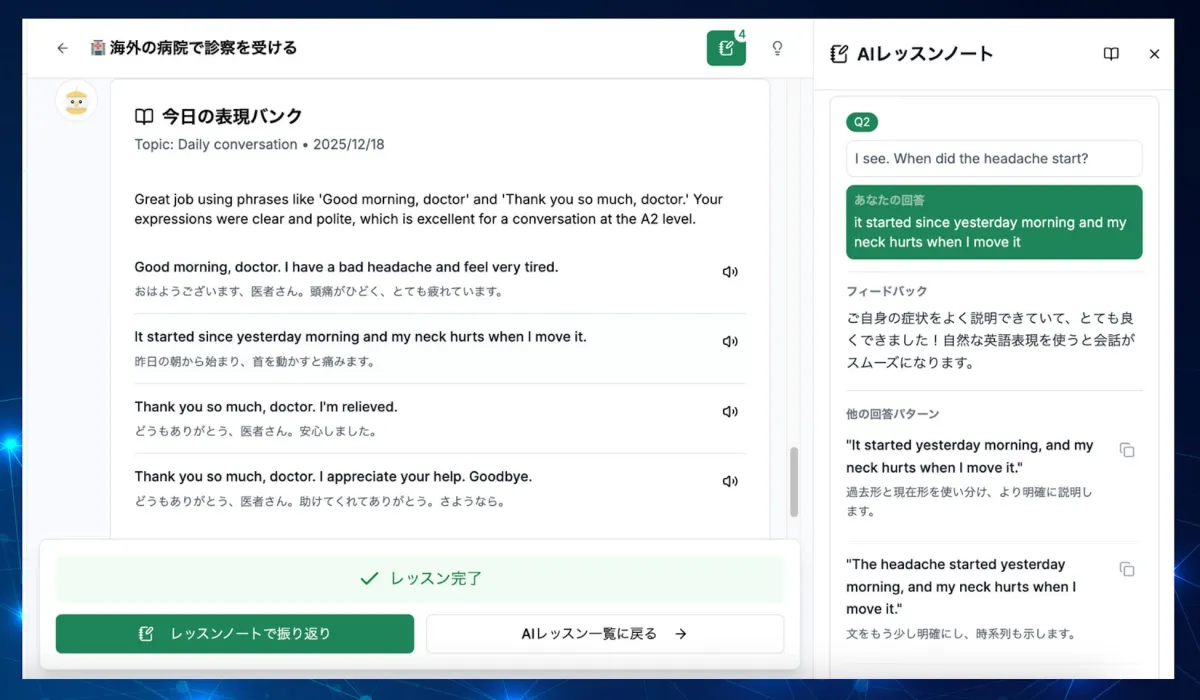Click the back arrow beside the lesson title
This screenshot has width=1200, height=700.
(x=62, y=47)
